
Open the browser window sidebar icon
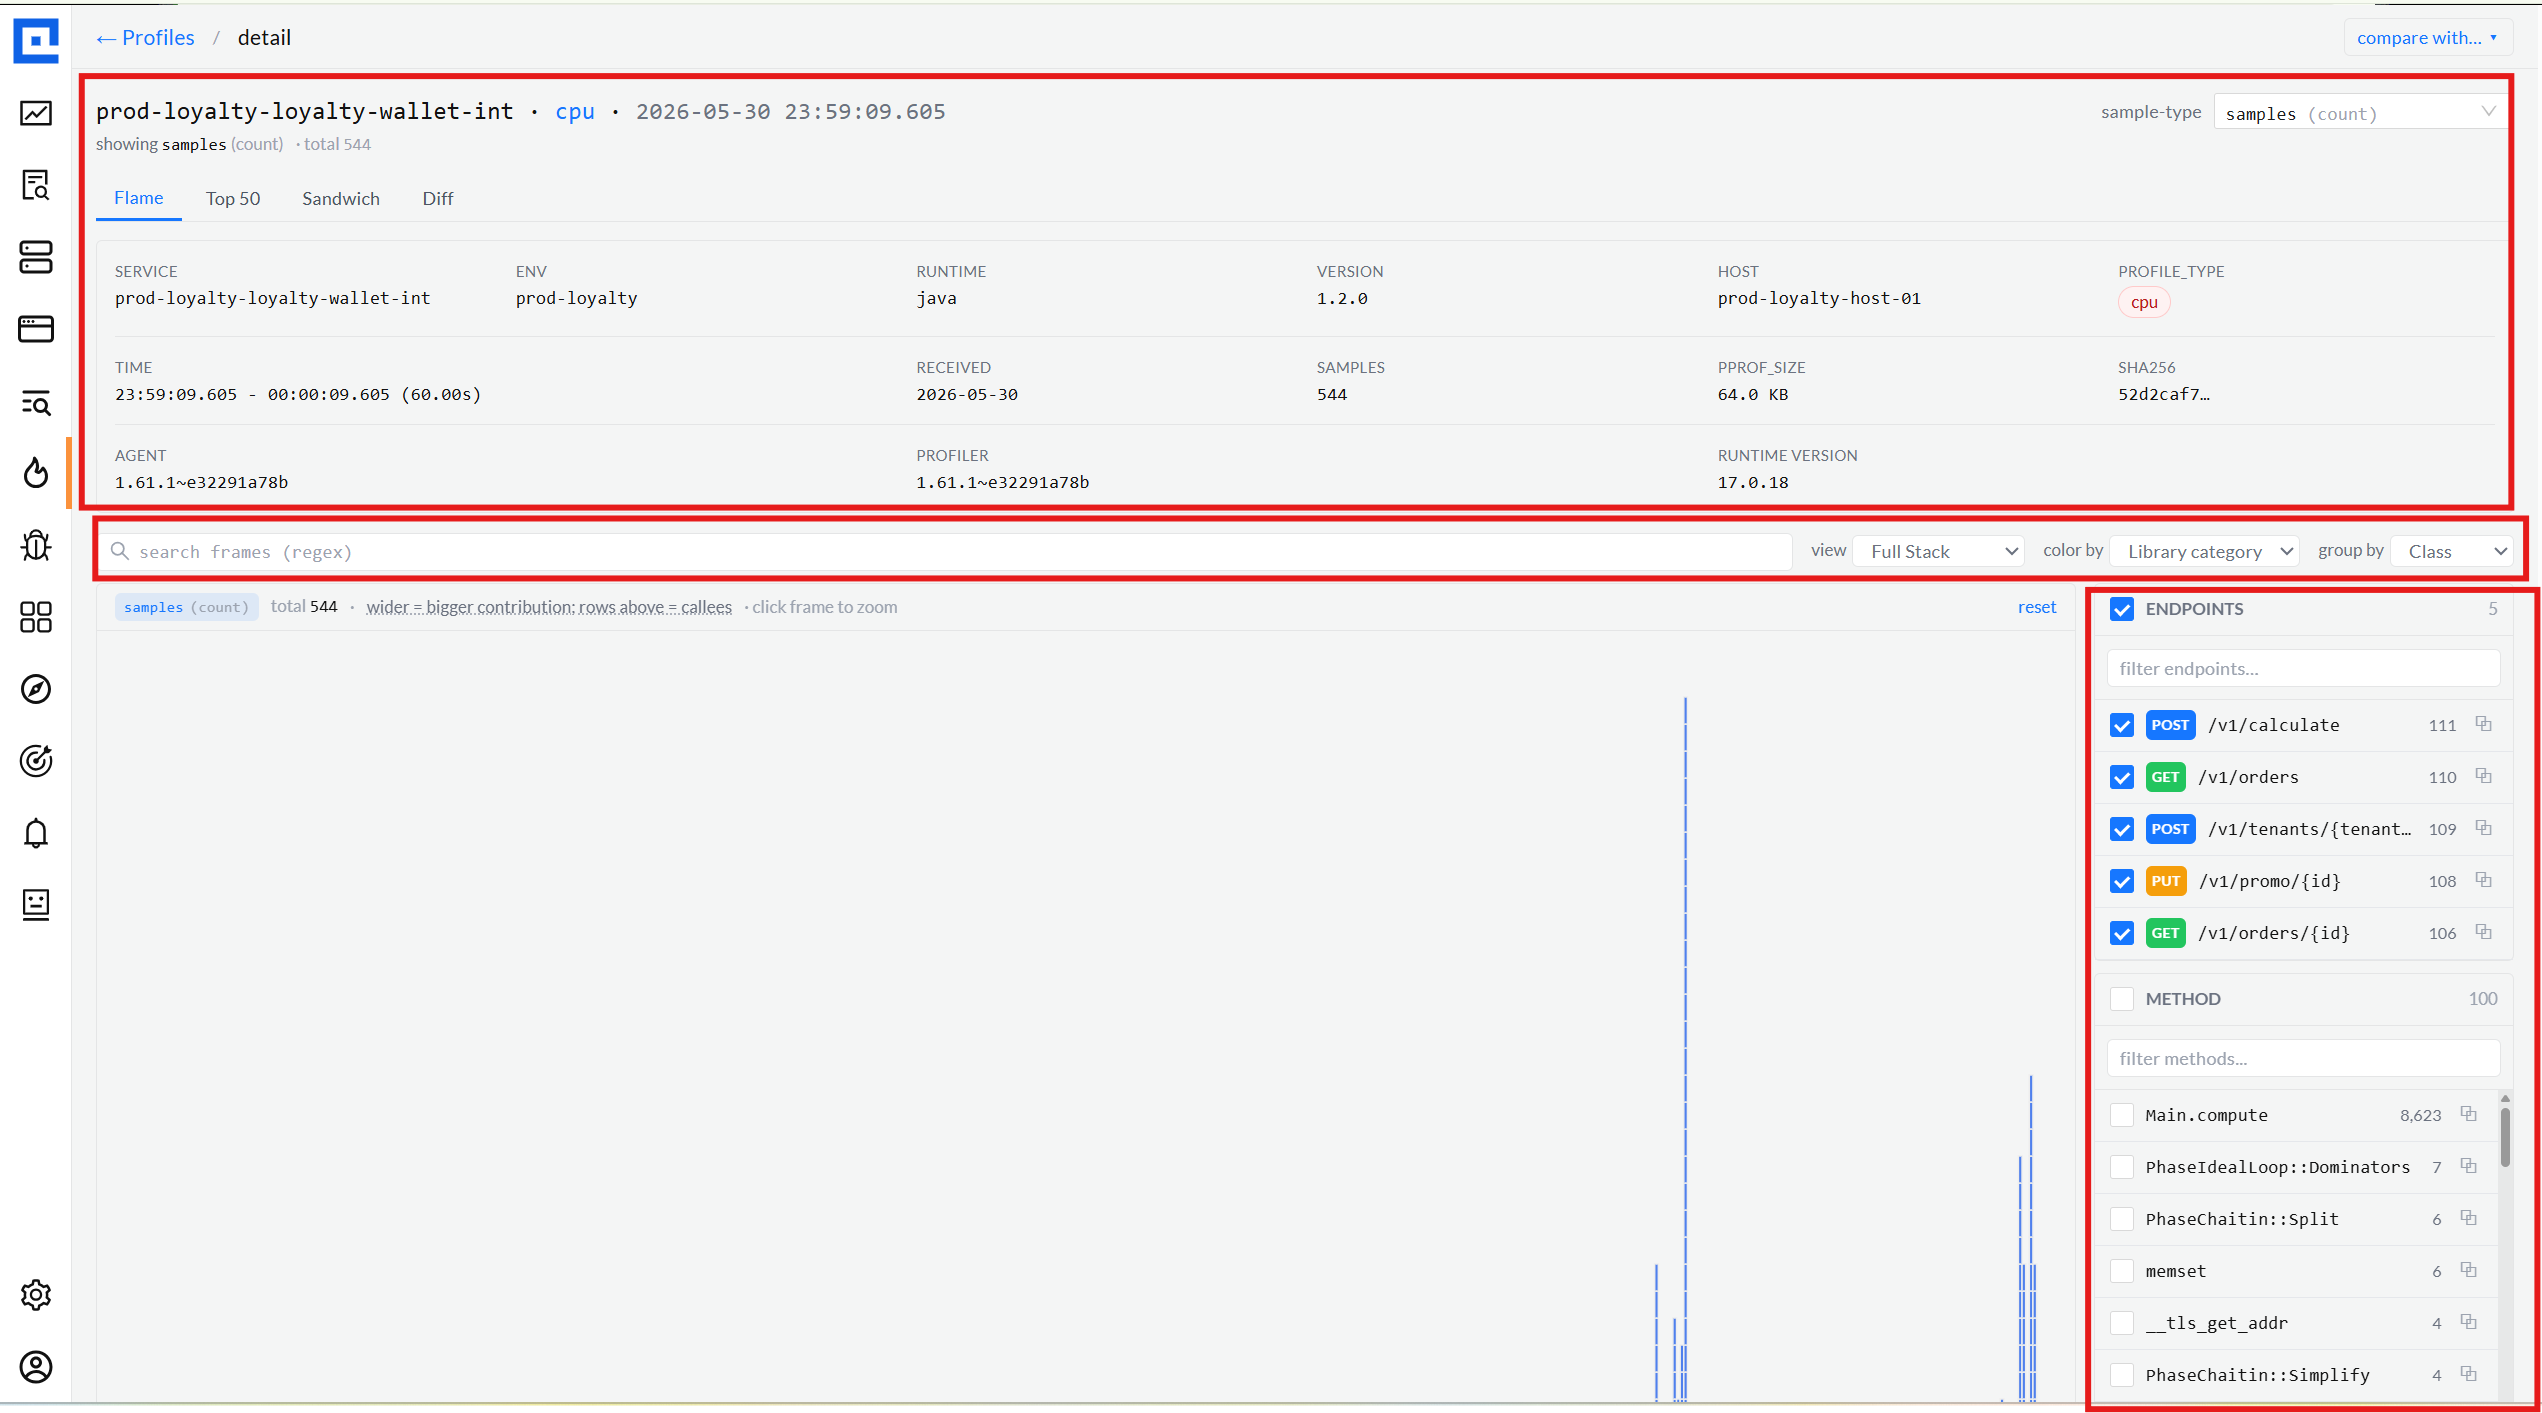tap(36, 329)
